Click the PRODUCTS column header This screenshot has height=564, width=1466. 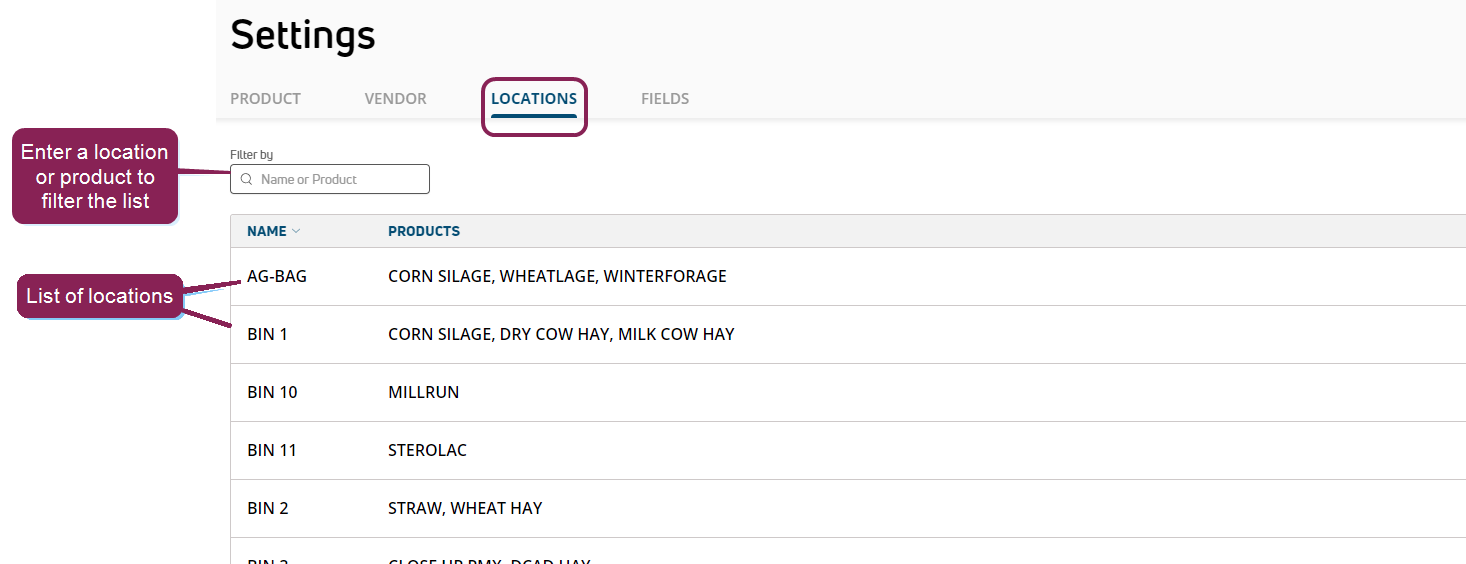424,231
